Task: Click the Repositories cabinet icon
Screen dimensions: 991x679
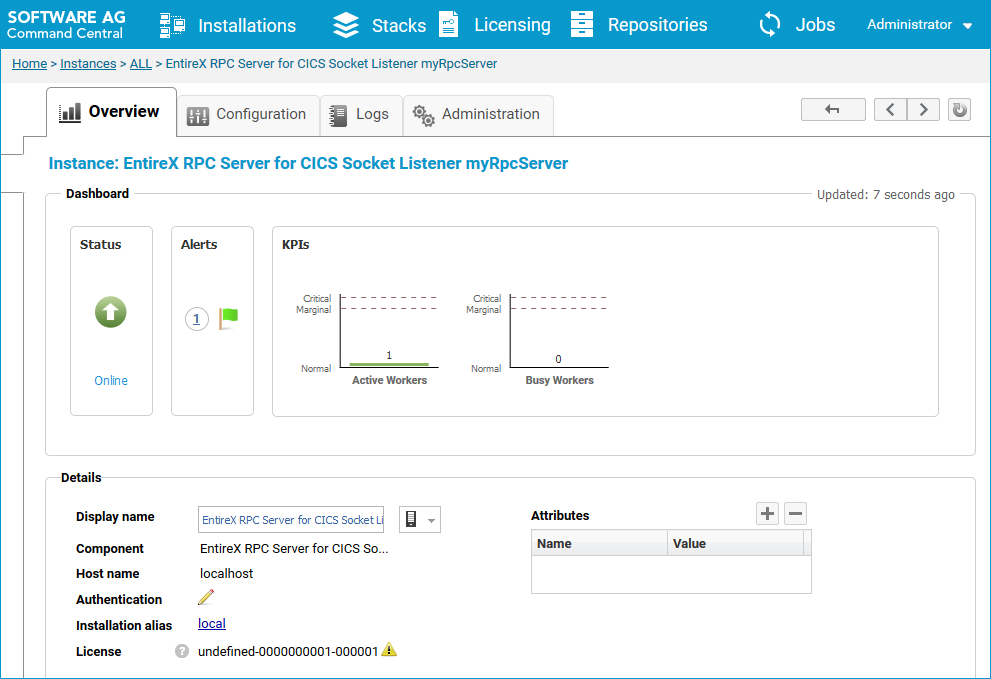Action: pyautogui.click(x=581, y=25)
